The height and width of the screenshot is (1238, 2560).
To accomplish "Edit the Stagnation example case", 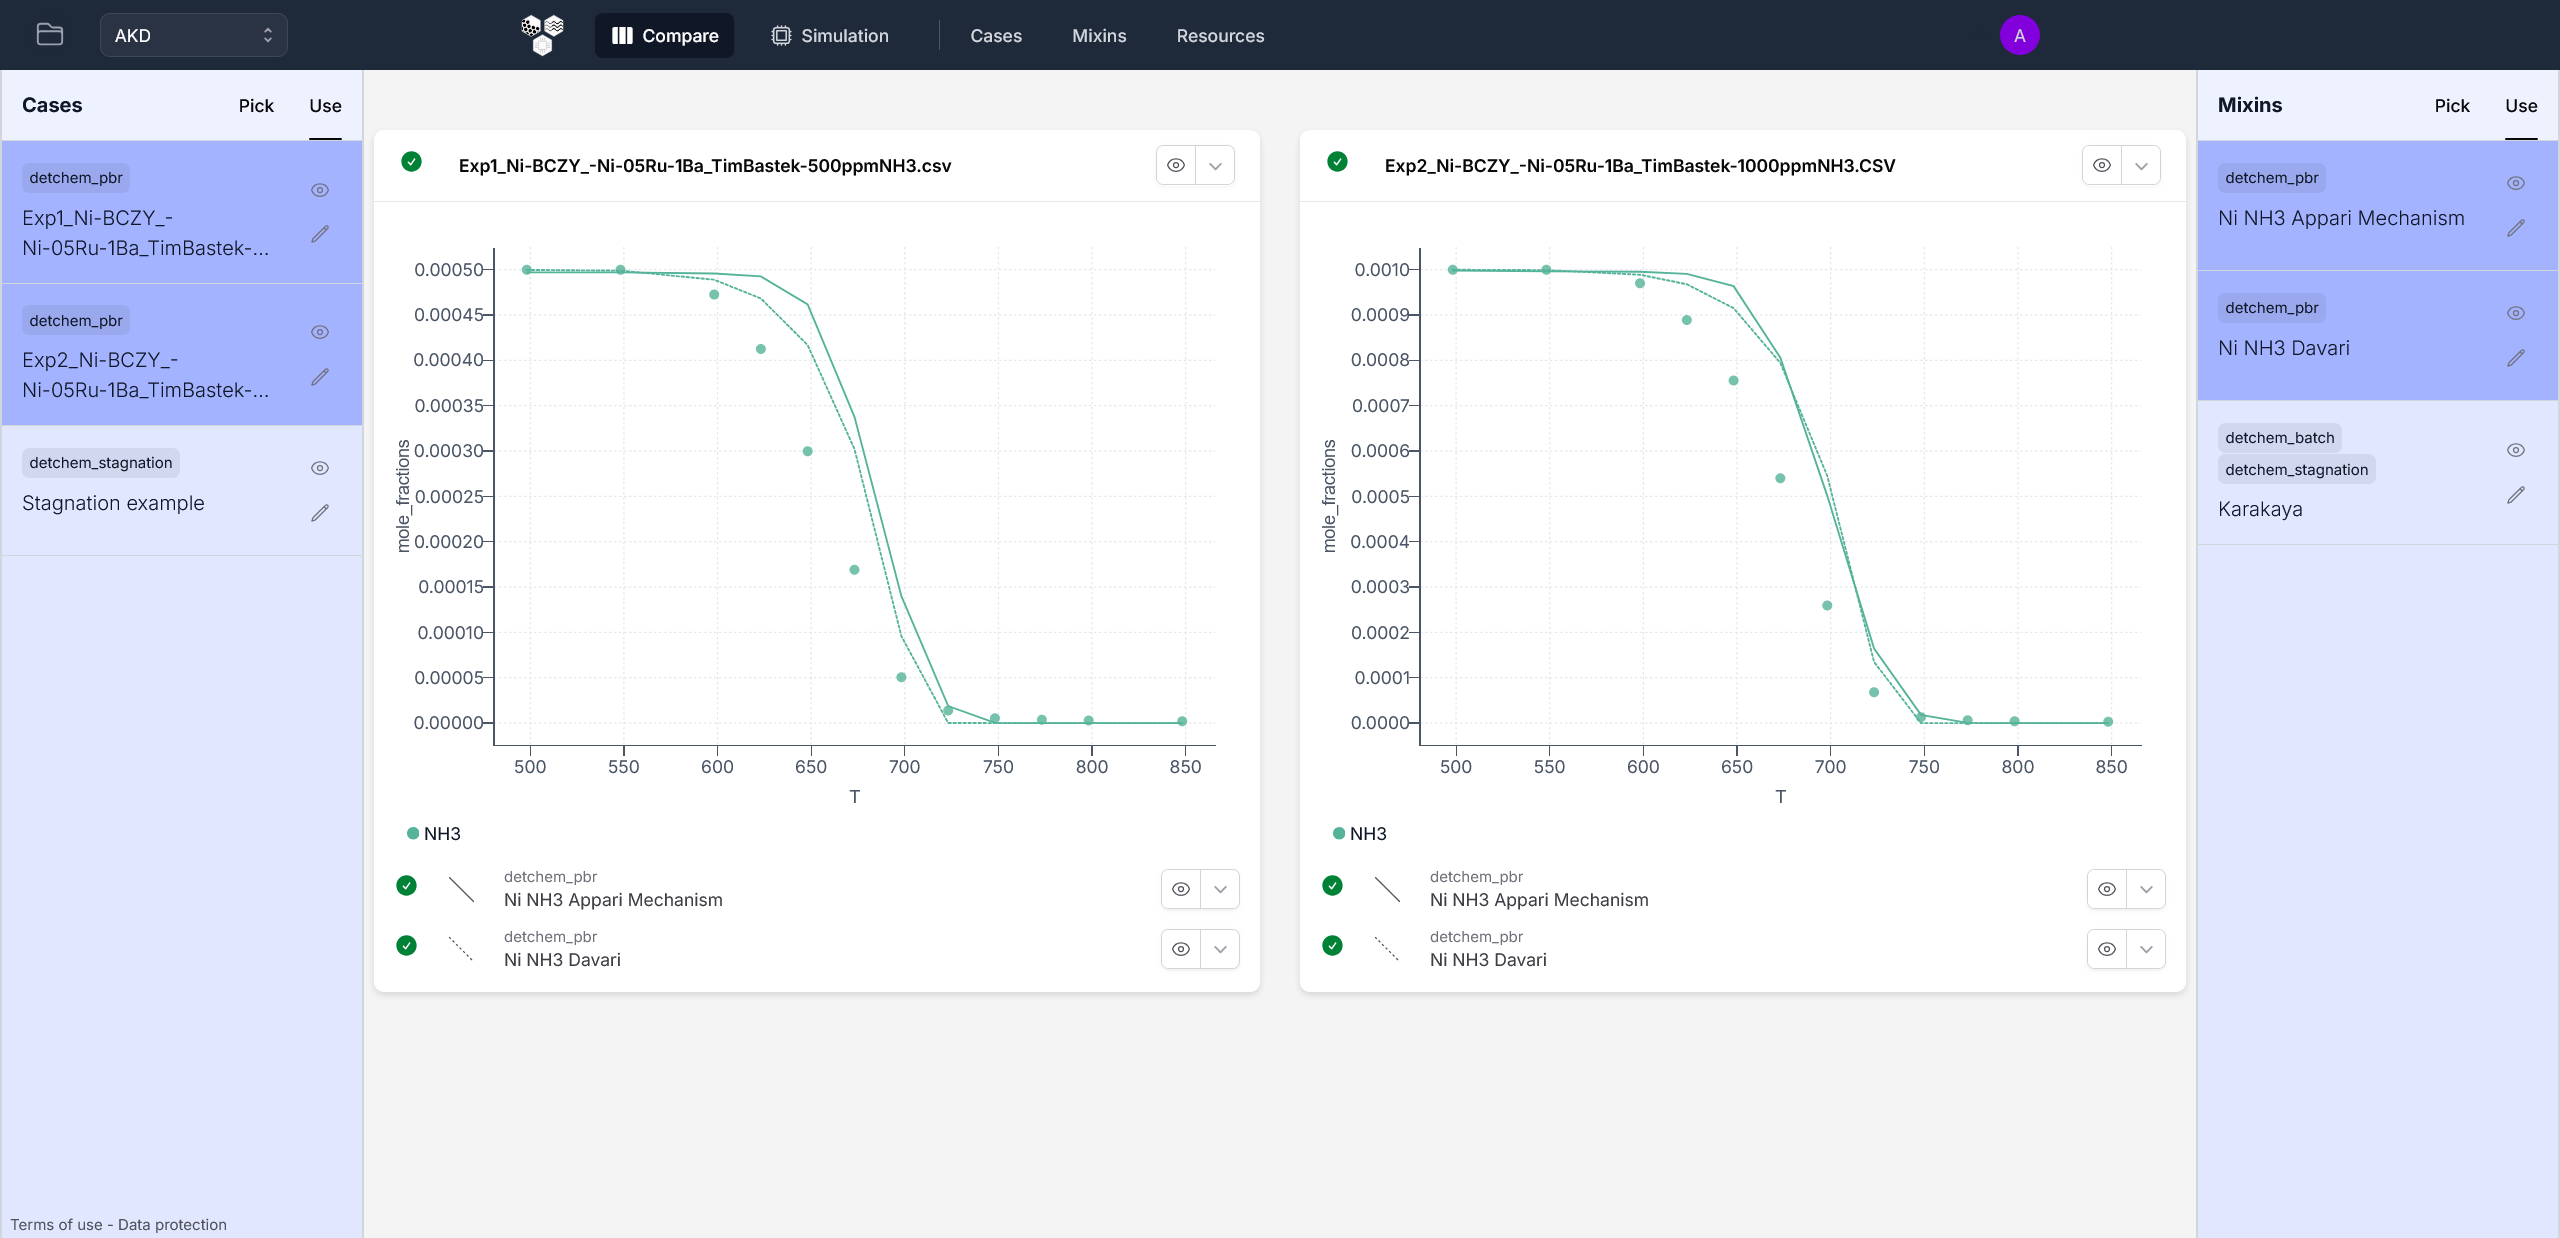I will tap(320, 513).
